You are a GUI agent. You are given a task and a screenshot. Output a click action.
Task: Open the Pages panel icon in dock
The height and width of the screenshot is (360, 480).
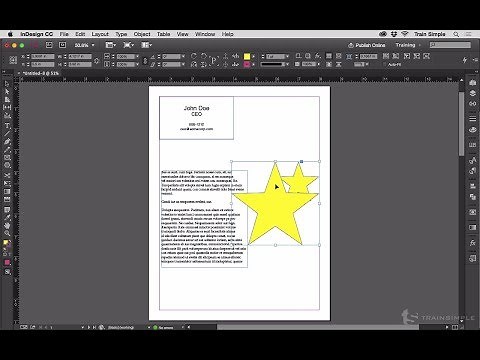tap(472, 83)
